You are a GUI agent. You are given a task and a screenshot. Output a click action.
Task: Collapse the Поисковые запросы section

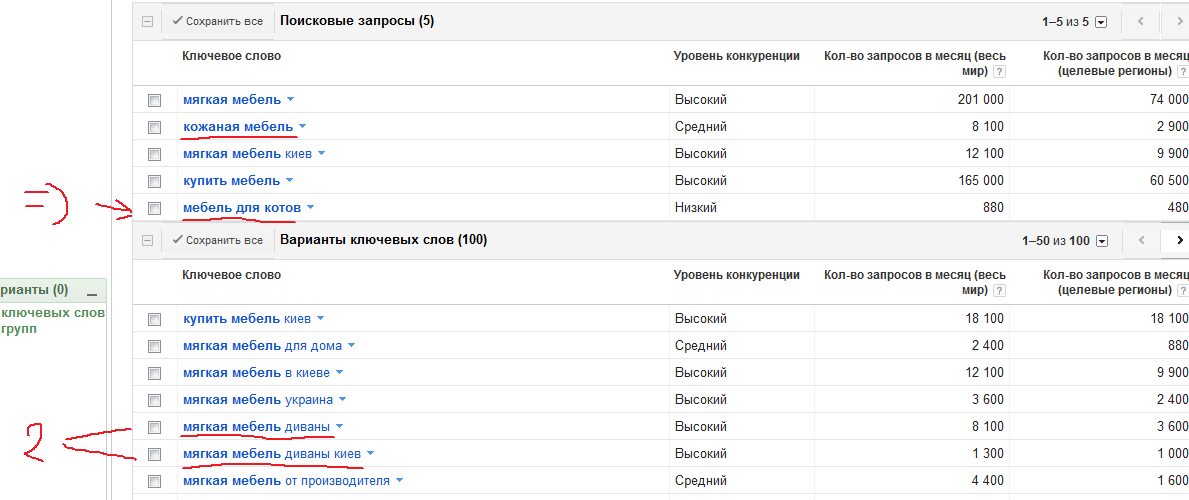[148, 21]
